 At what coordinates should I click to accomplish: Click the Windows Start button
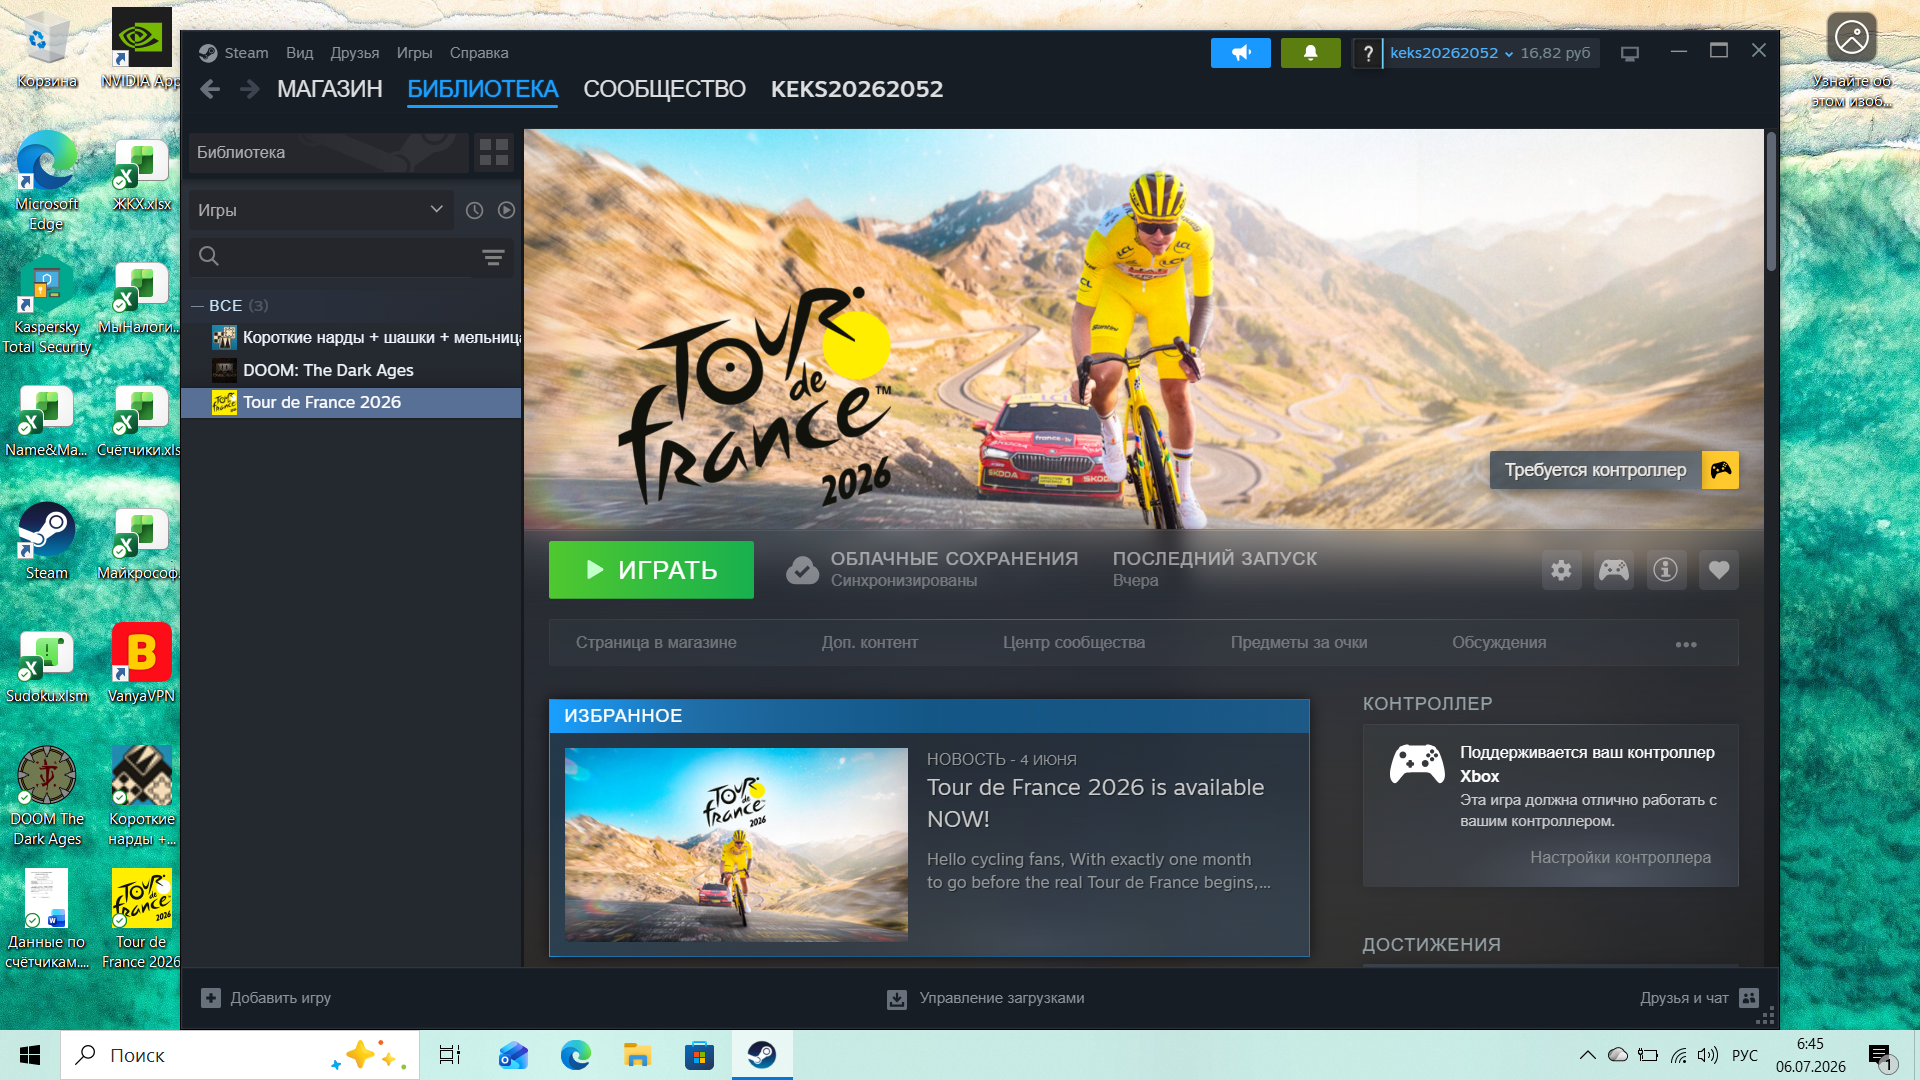tap(30, 1055)
